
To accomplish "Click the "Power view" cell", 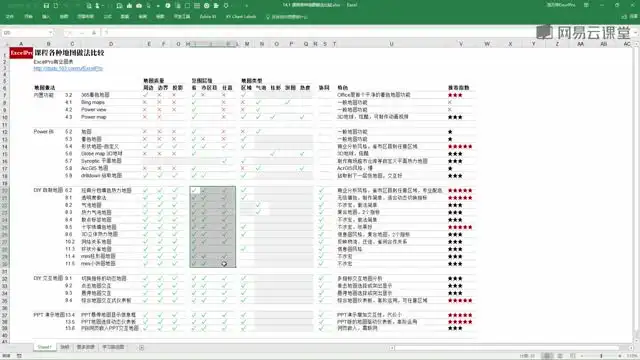I will click(93, 110).
